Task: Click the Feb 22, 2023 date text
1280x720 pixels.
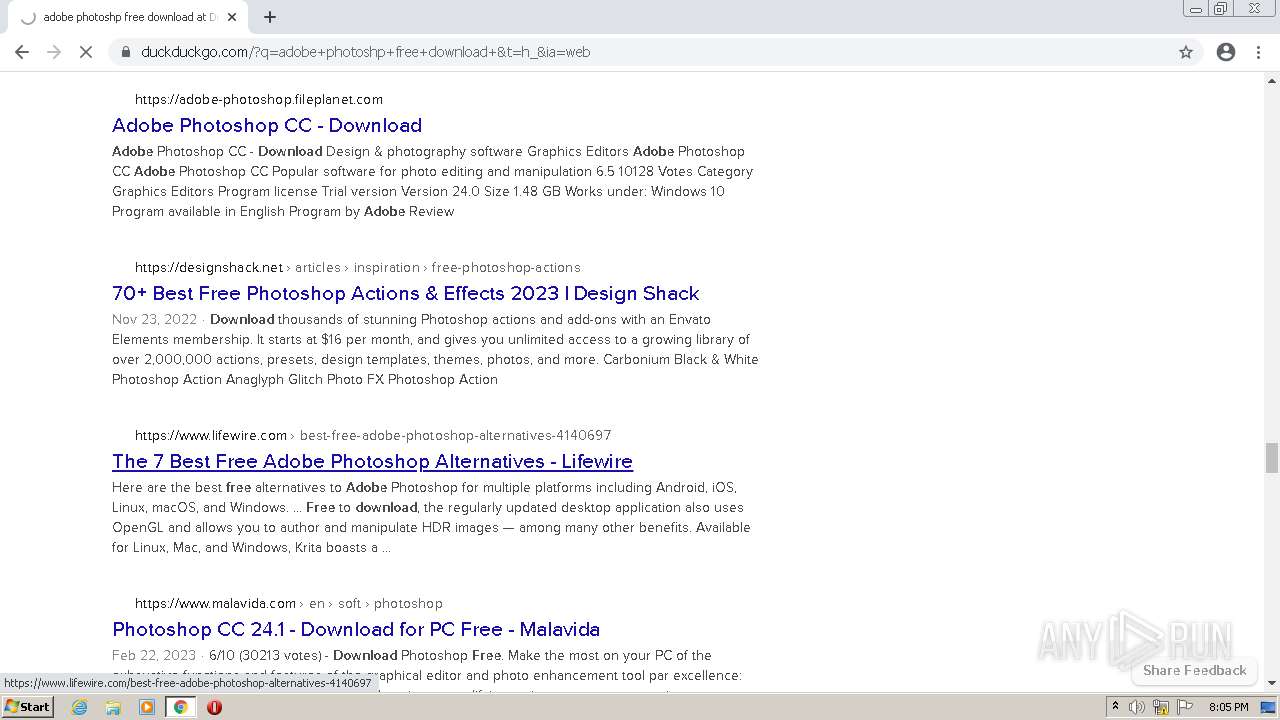Action: (154, 655)
